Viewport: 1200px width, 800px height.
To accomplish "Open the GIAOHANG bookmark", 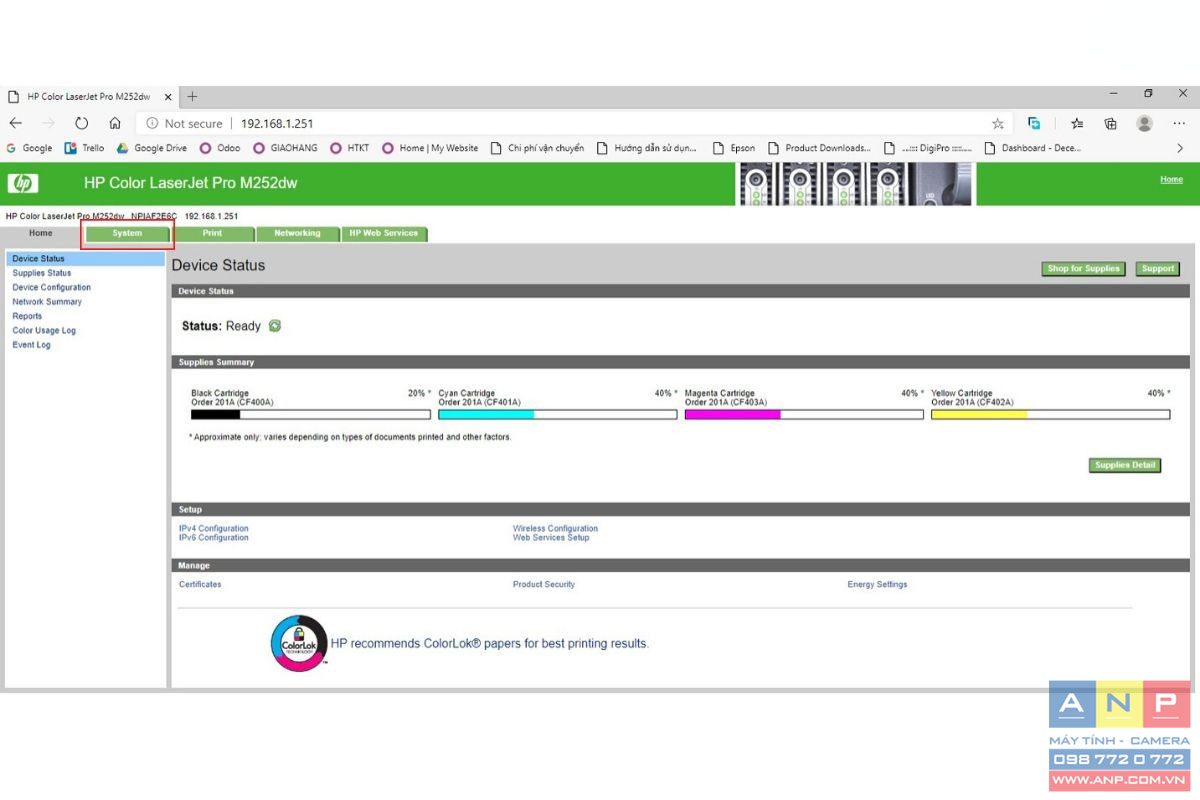I will (x=285, y=148).
